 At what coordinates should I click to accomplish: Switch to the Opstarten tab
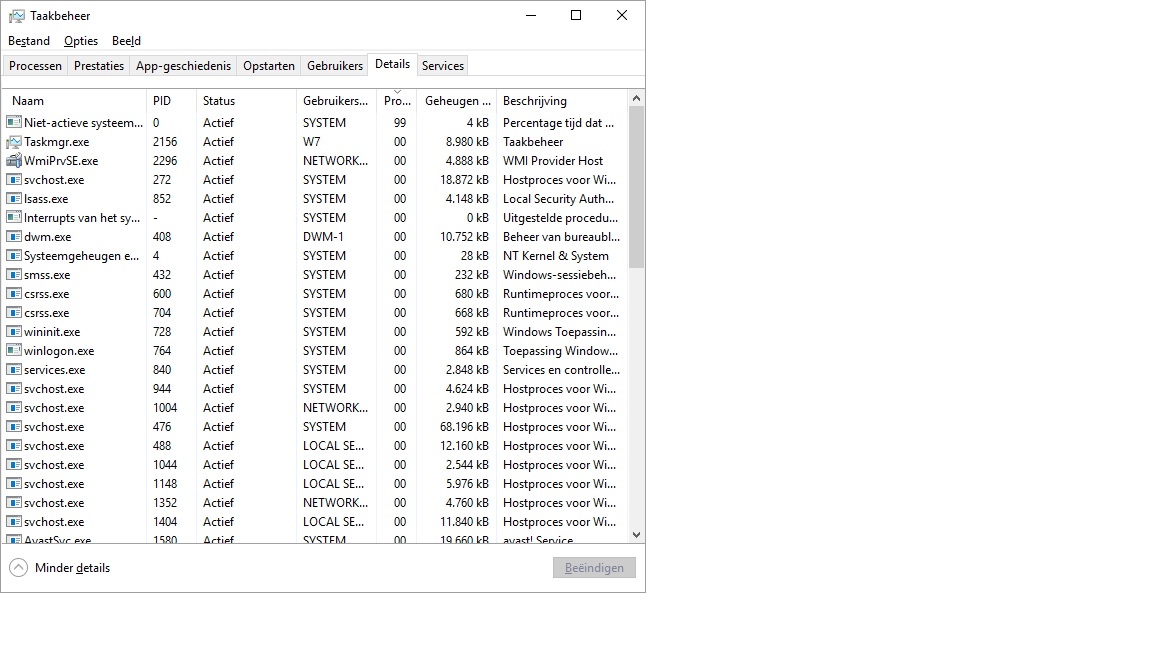pyautogui.click(x=269, y=66)
